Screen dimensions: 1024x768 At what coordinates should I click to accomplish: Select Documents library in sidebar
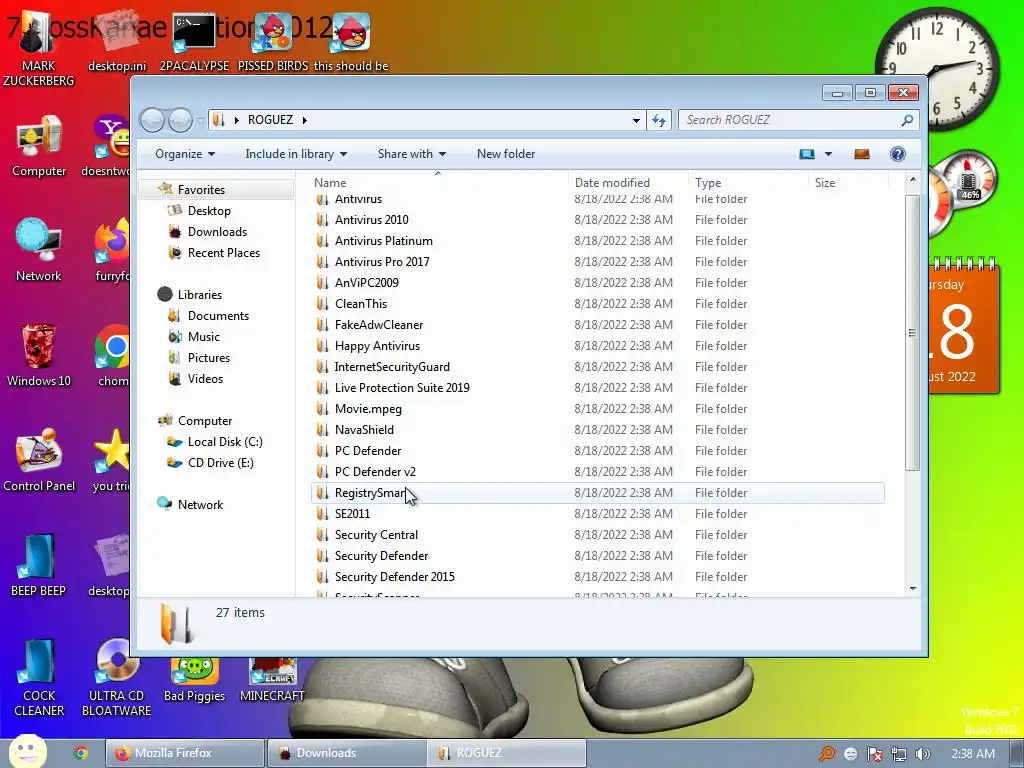click(x=218, y=316)
